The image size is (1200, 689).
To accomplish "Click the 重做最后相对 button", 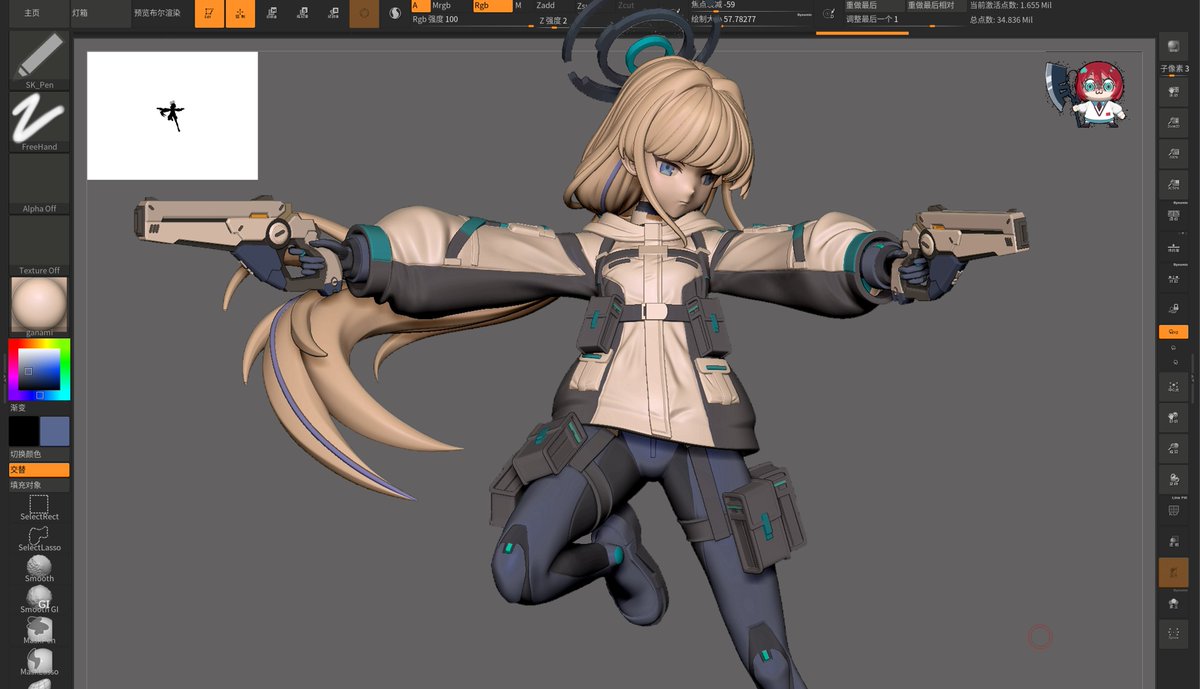I will coord(935,6).
